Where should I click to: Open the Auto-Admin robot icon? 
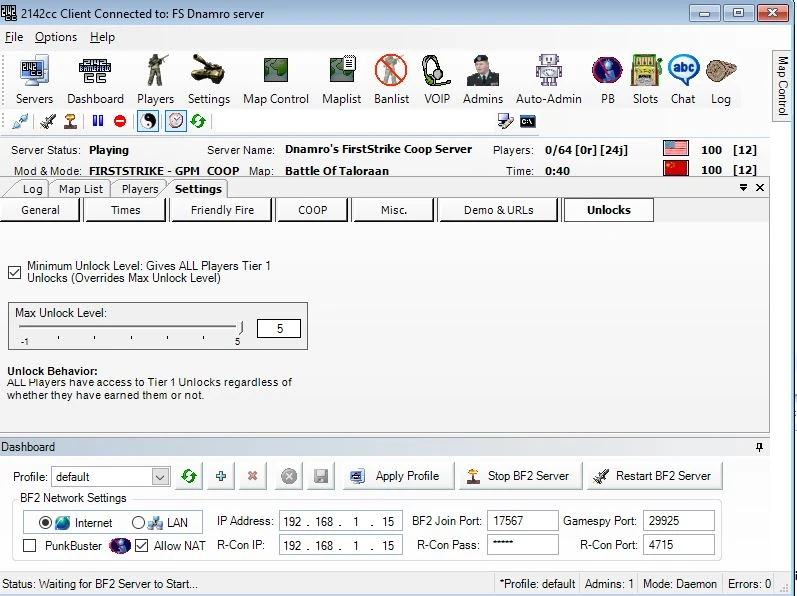tap(548, 80)
